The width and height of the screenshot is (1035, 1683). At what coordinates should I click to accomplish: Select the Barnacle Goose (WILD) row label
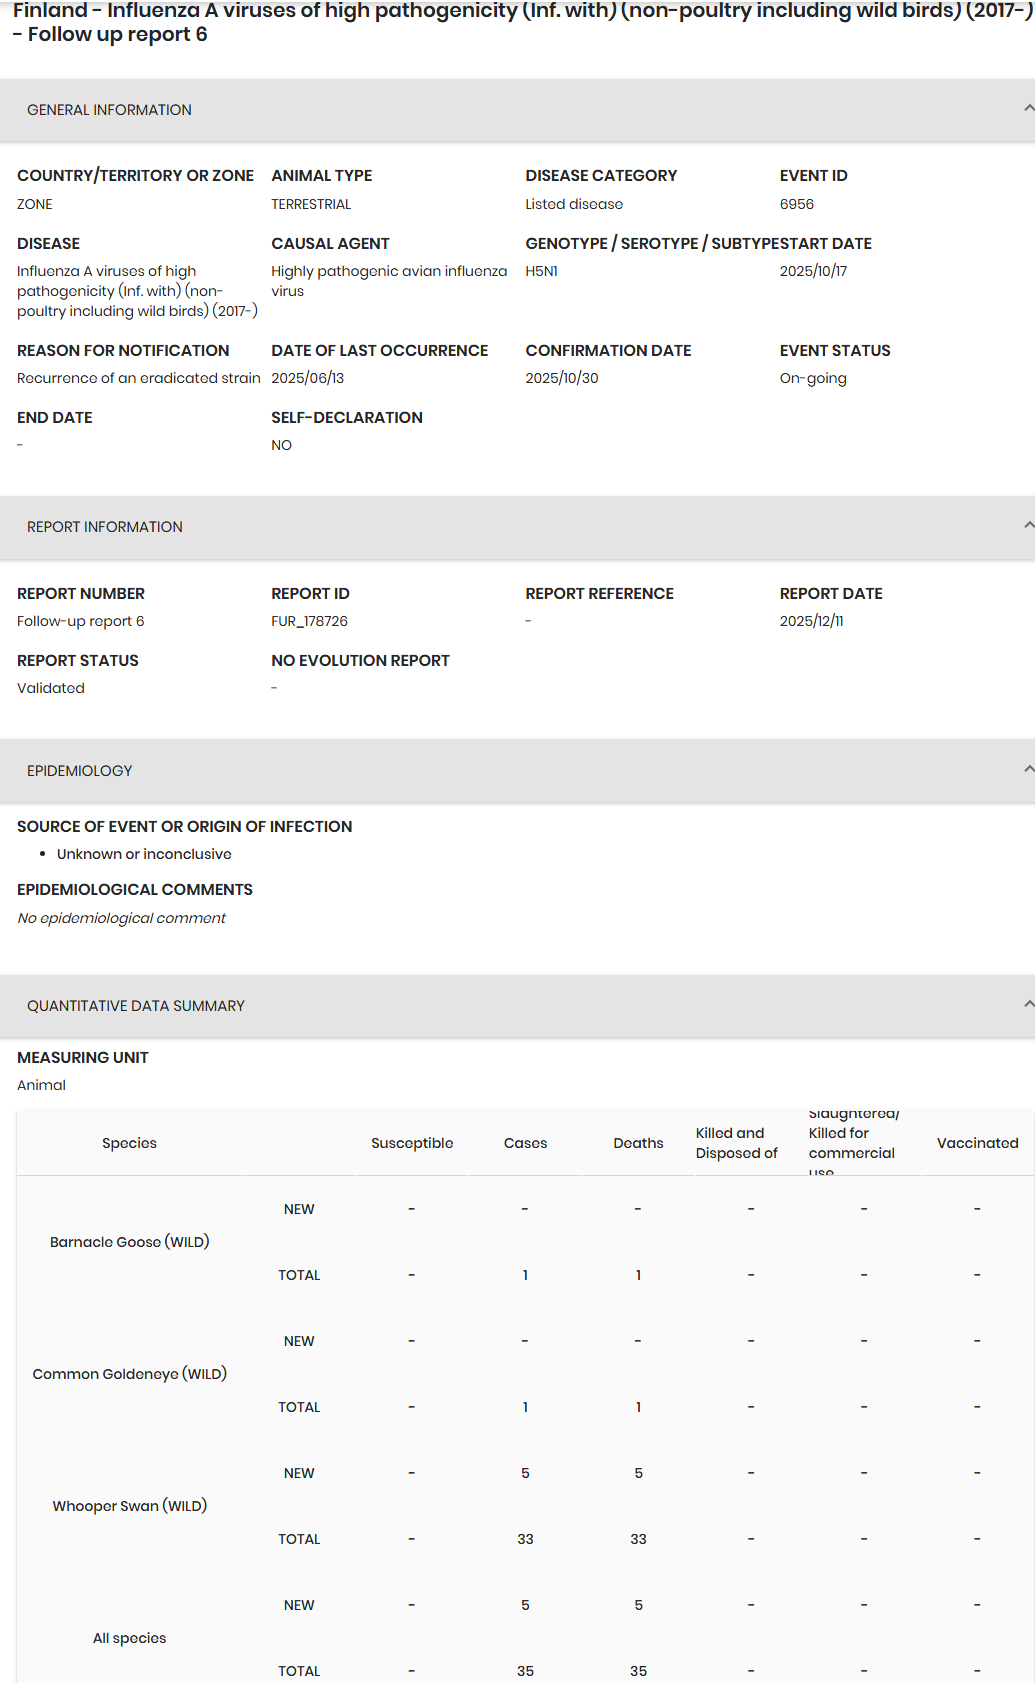coord(129,1242)
